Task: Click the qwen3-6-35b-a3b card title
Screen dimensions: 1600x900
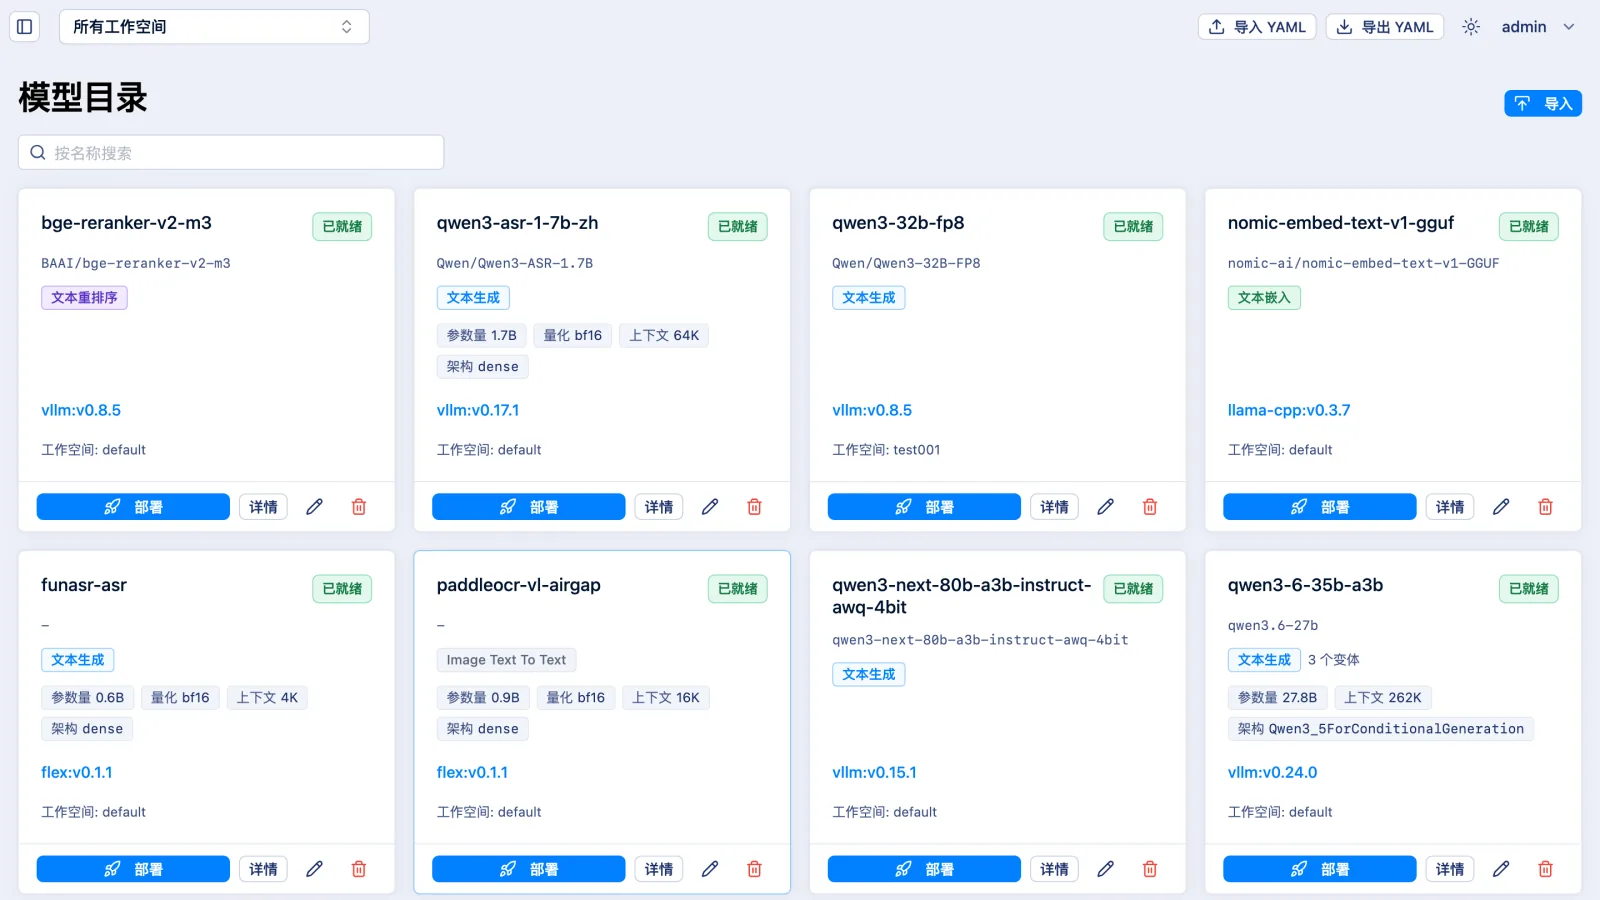Action: coord(1305,585)
